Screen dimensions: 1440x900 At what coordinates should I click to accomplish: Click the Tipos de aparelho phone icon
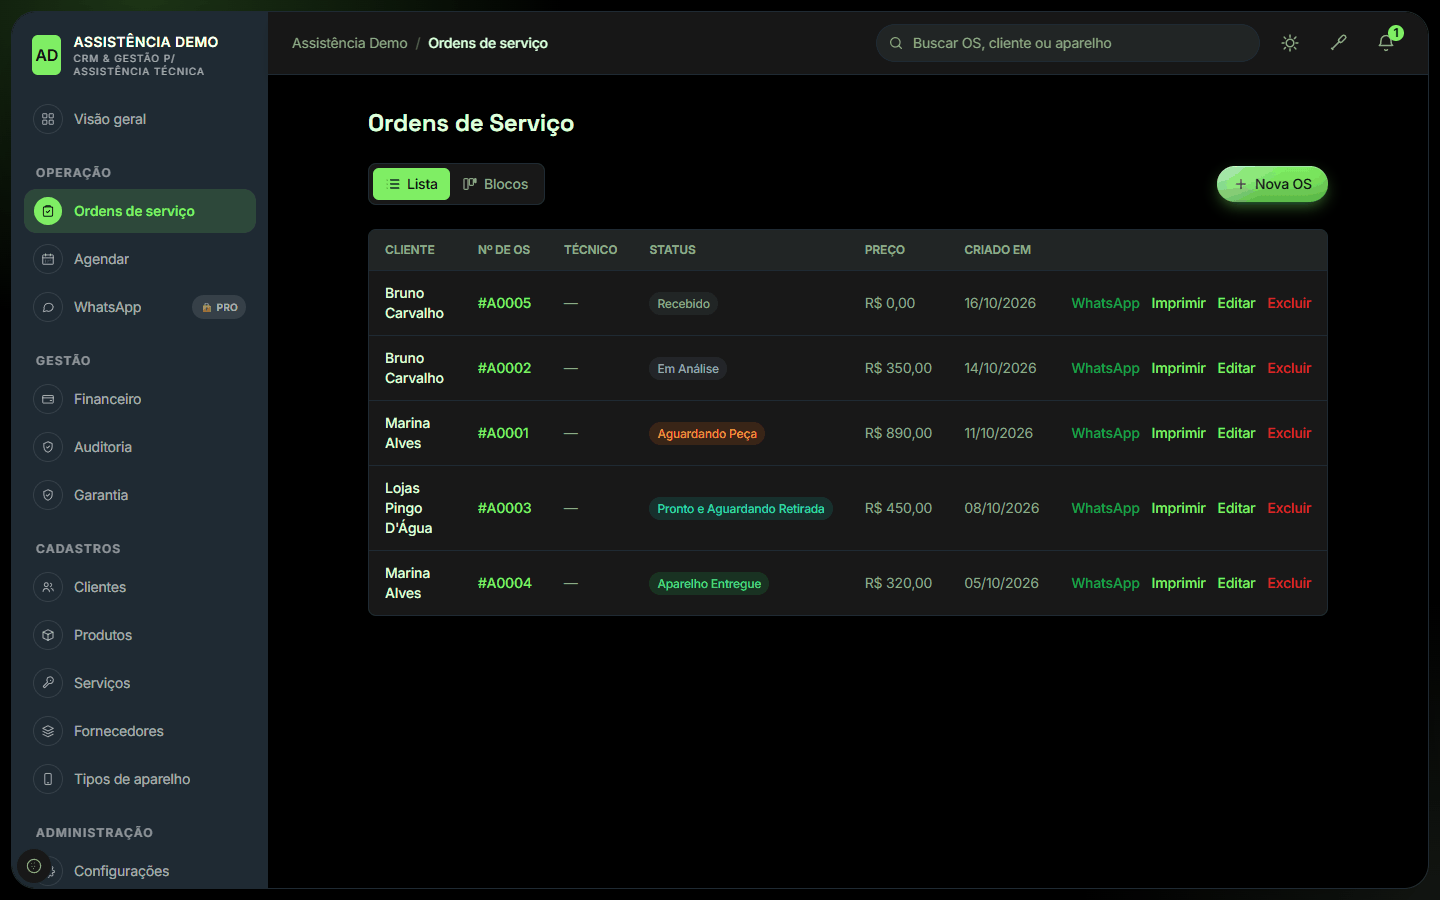[48, 779]
